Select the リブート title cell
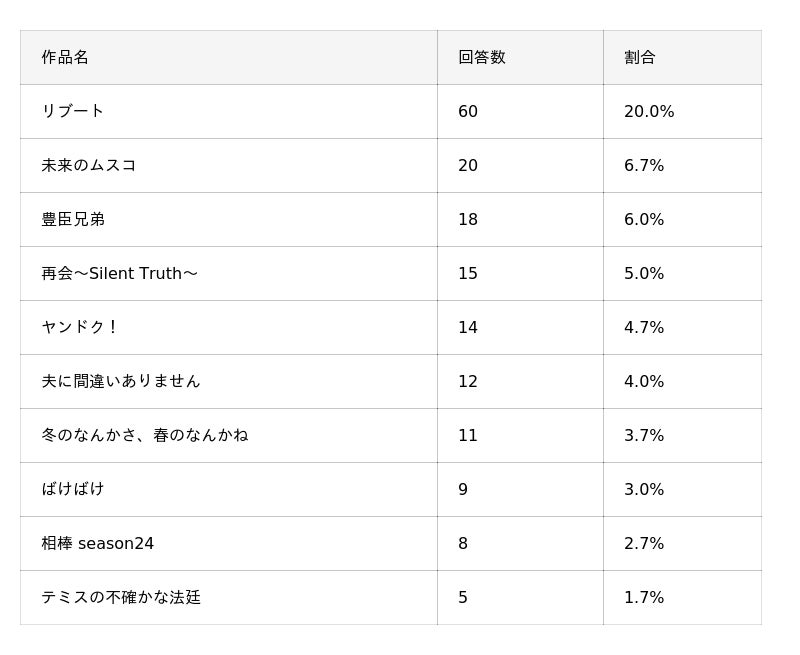This screenshot has height=655, width=800. (x=73, y=111)
